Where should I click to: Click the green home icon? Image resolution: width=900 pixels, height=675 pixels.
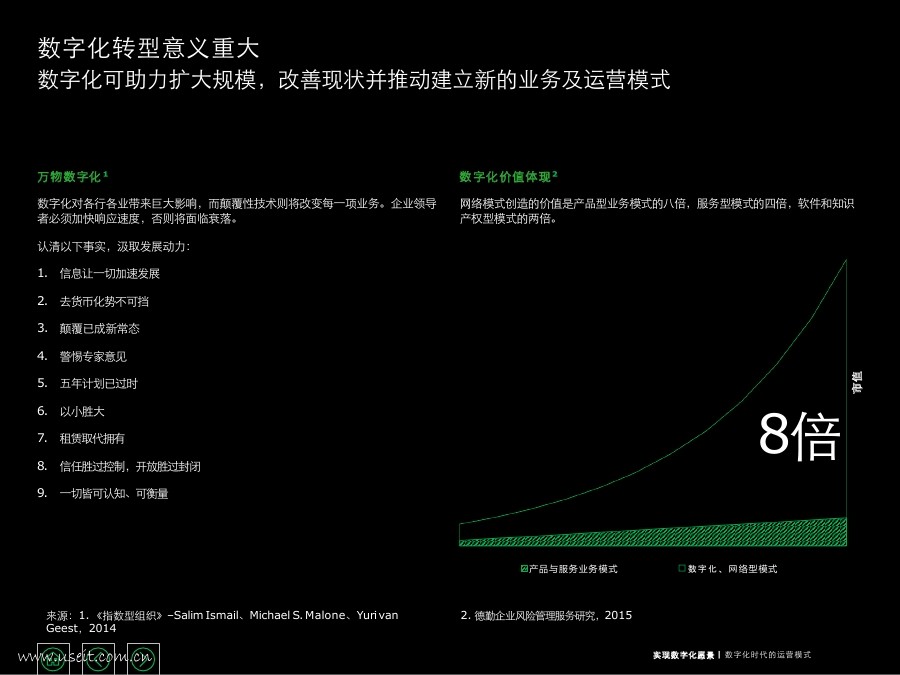tap(54, 660)
